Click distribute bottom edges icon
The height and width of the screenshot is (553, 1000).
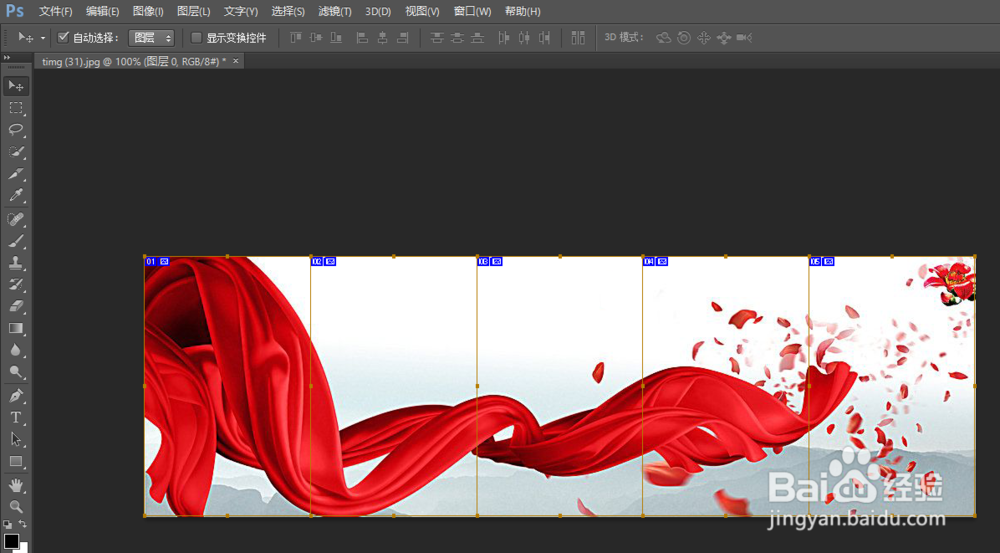pos(477,38)
